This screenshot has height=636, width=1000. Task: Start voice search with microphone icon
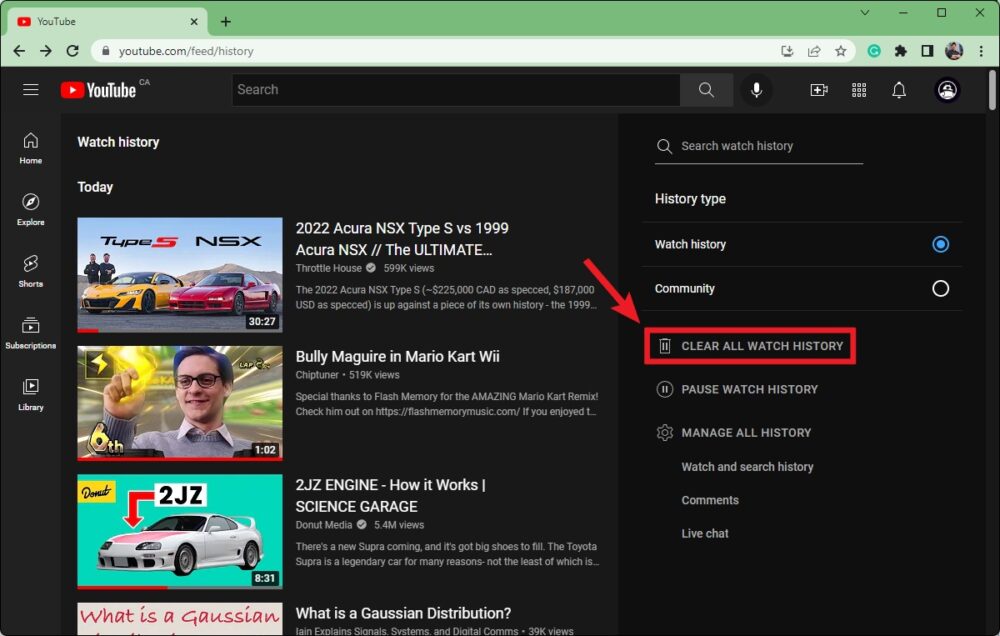pos(756,90)
